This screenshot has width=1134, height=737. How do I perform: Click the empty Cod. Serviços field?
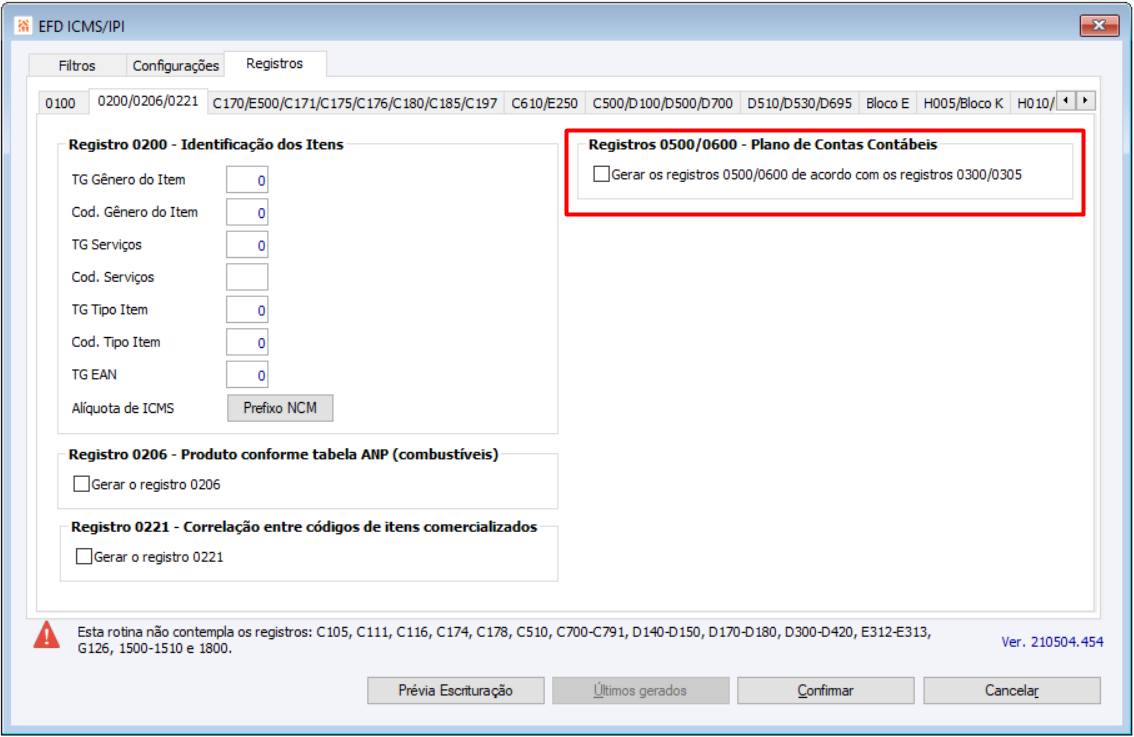(x=247, y=277)
